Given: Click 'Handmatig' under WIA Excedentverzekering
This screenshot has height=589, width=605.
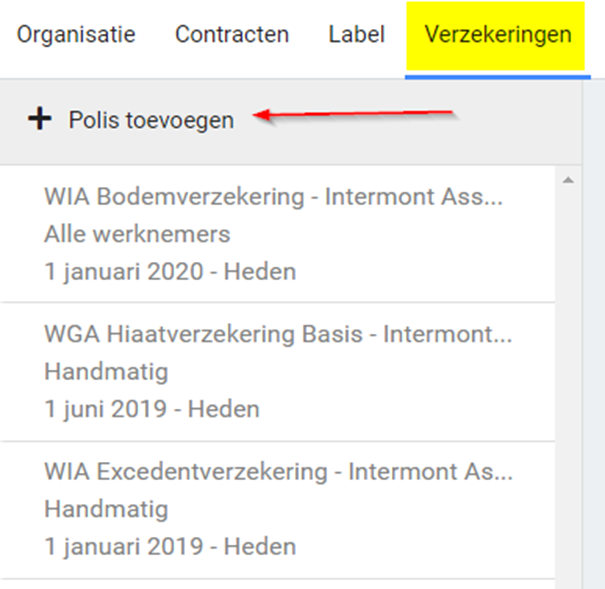Looking at the screenshot, I should click(x=106, y=509).
